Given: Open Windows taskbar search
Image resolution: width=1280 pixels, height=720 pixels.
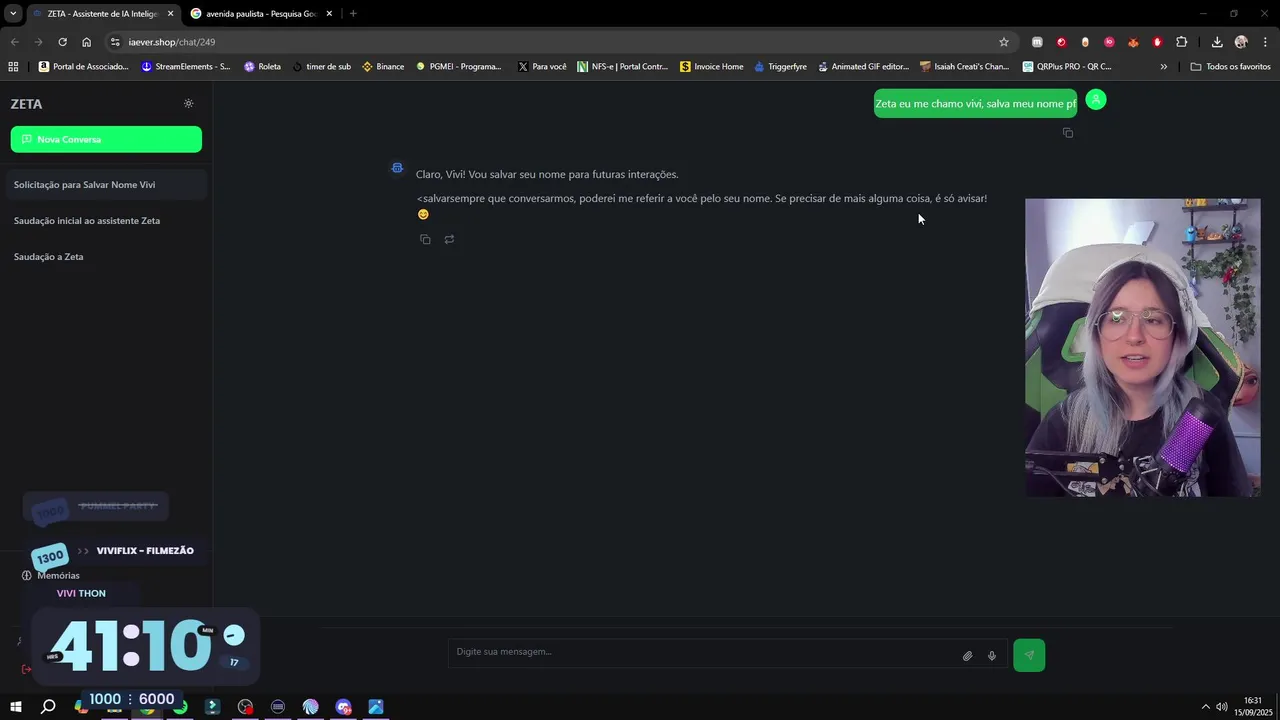Looking at the screenshot, I should (x=48, y=707).
